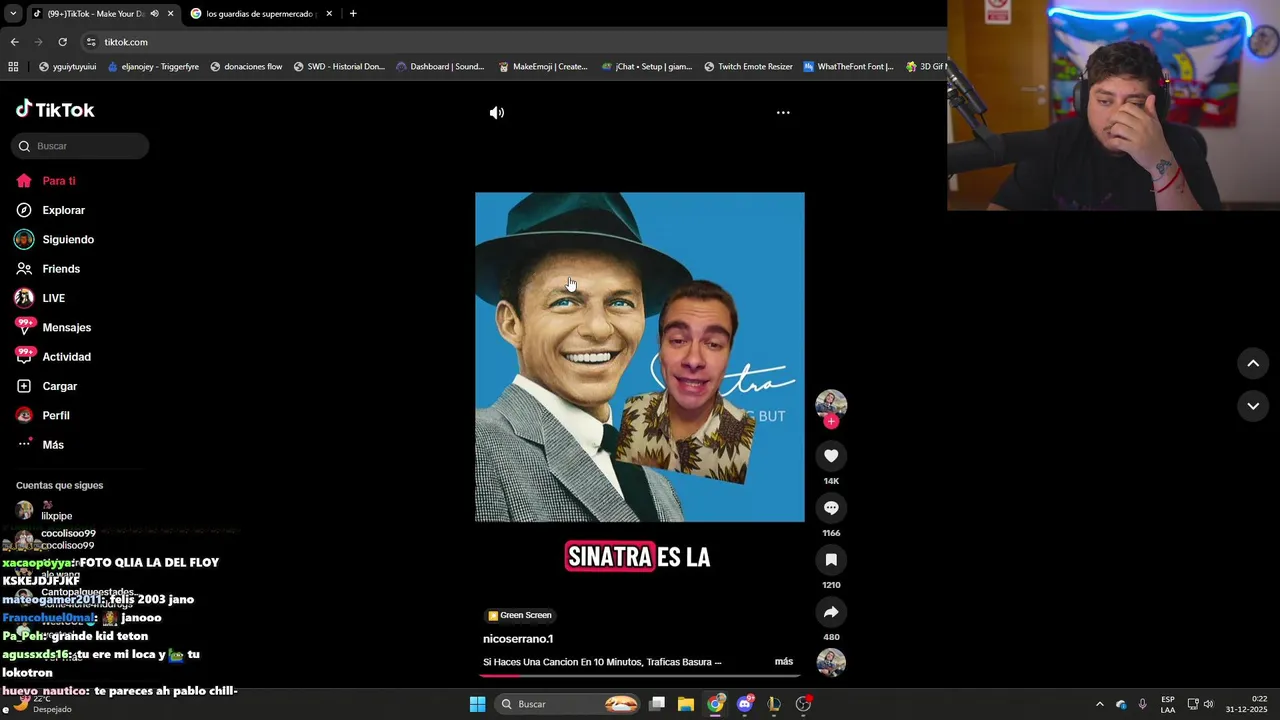This screenshot has width=1280, height=720.
Task: Open Mensajes inbox
Action: coord(66,328)
